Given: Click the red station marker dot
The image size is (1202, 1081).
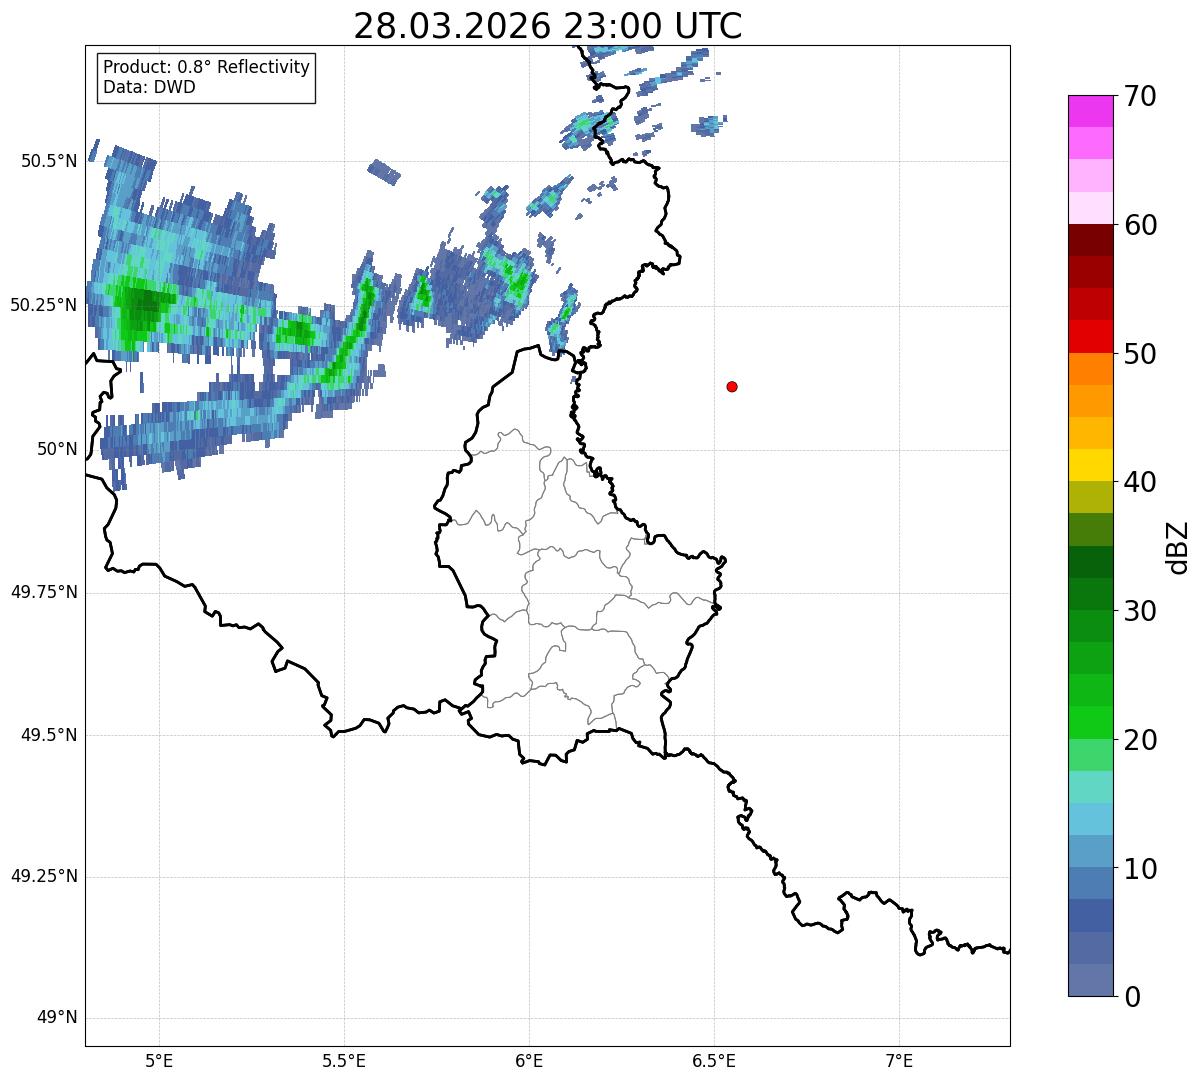Looking at the screenshot, I should click(x=732, y=387).
